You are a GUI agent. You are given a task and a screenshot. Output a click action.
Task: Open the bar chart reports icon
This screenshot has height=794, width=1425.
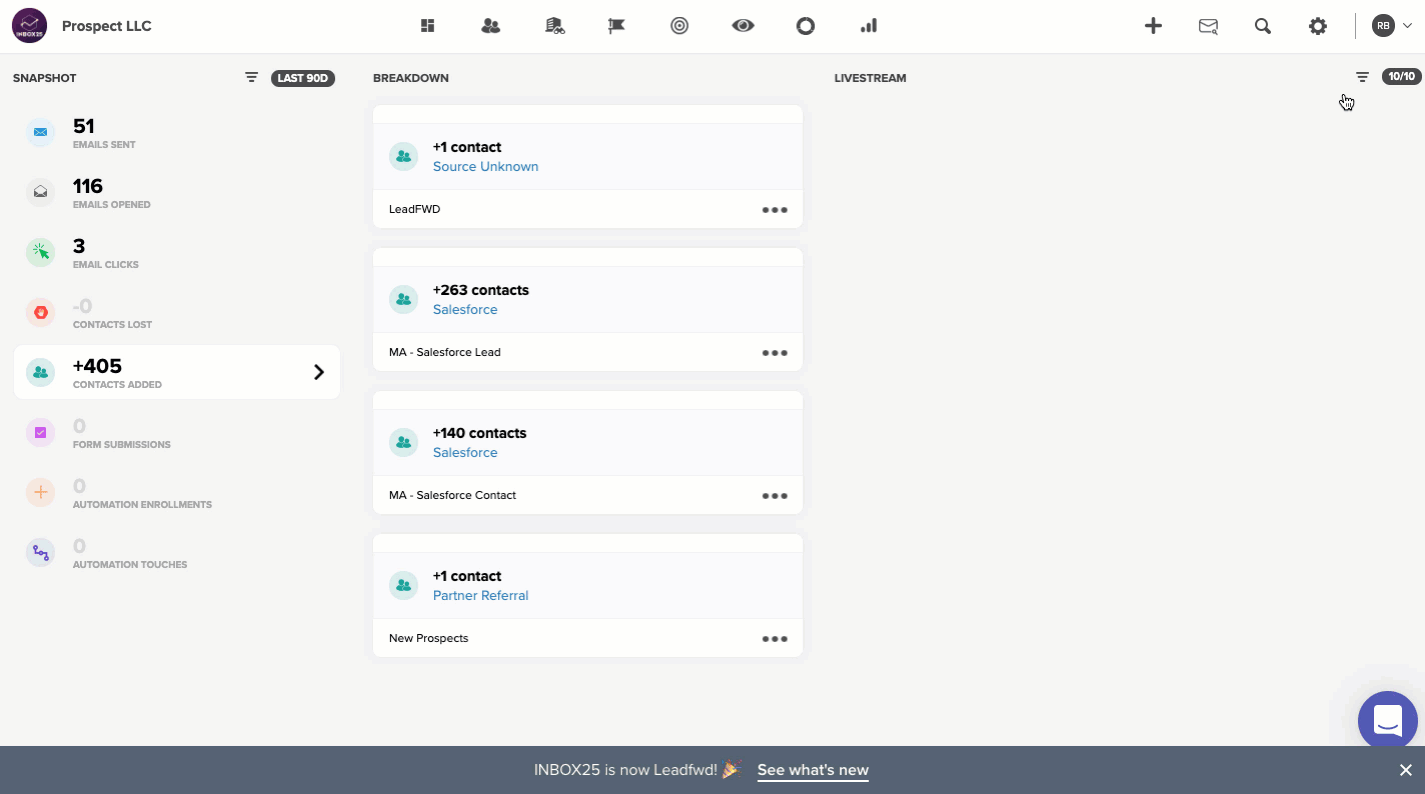(x=868, y=26)
